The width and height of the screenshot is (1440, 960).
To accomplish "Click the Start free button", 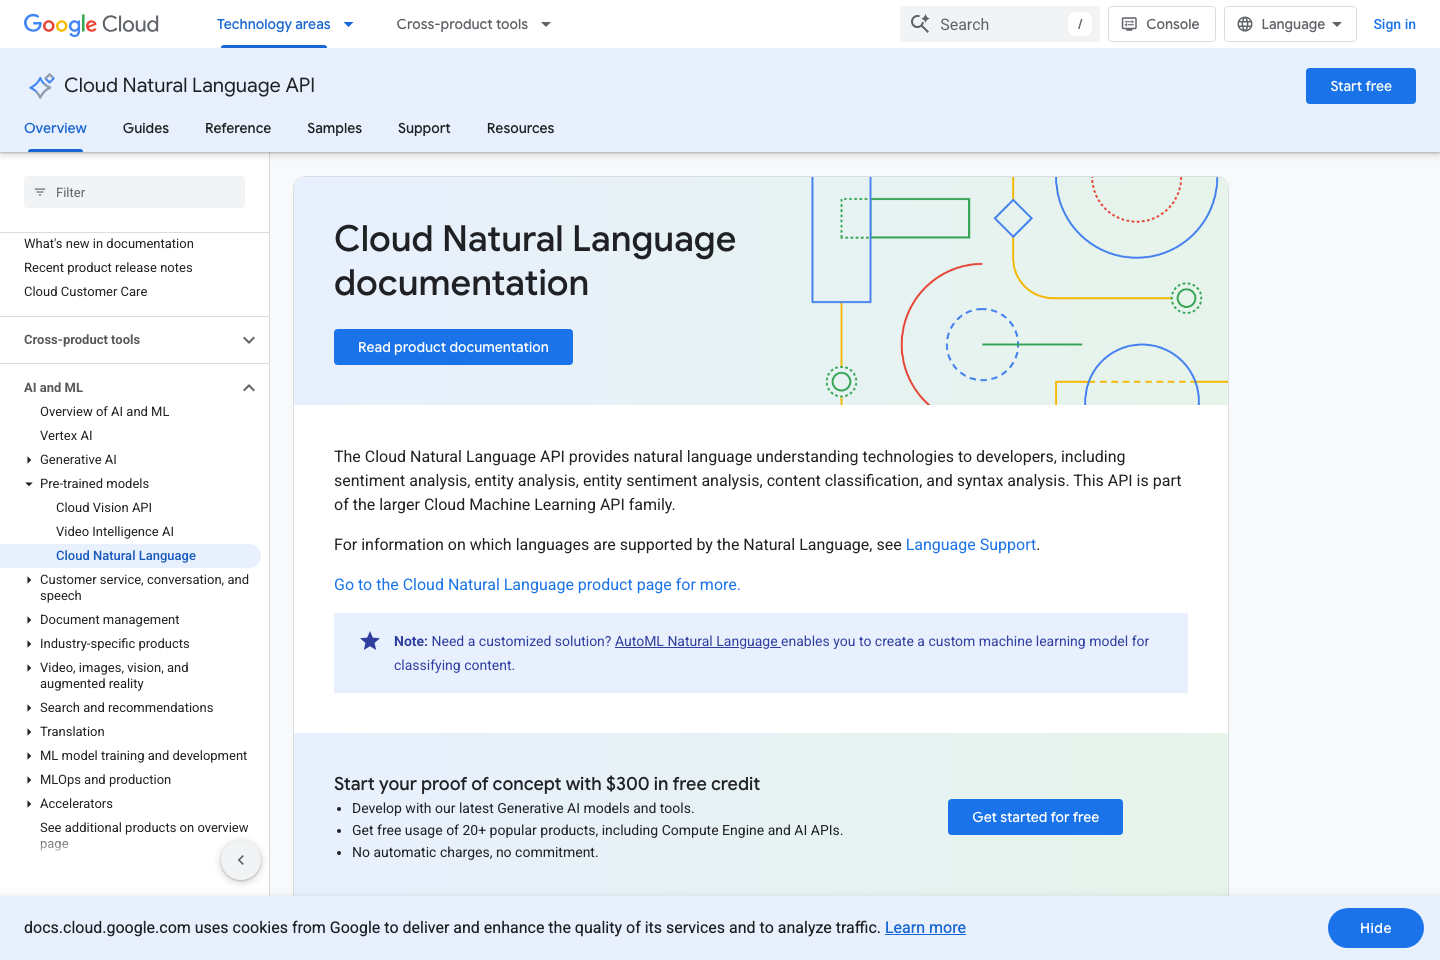I will (x=1360, y=86).
